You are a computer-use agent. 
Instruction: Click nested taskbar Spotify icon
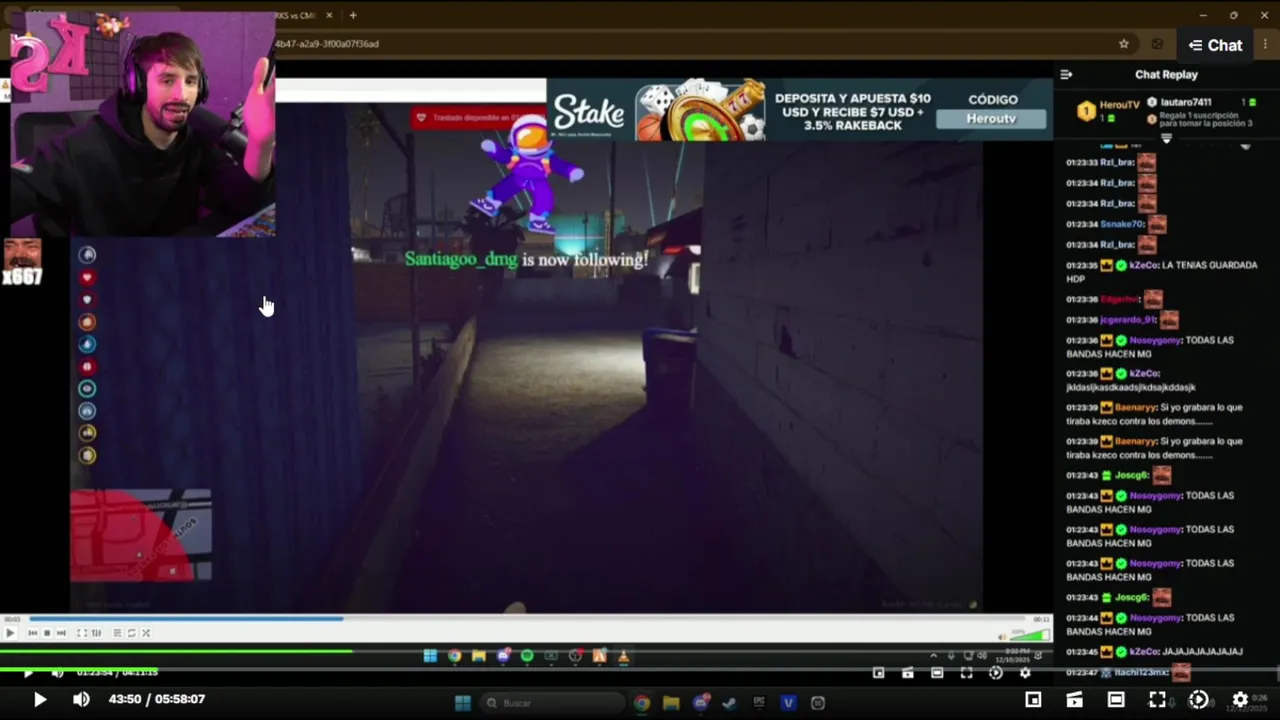pyautogui.click(x=527, y=656)
